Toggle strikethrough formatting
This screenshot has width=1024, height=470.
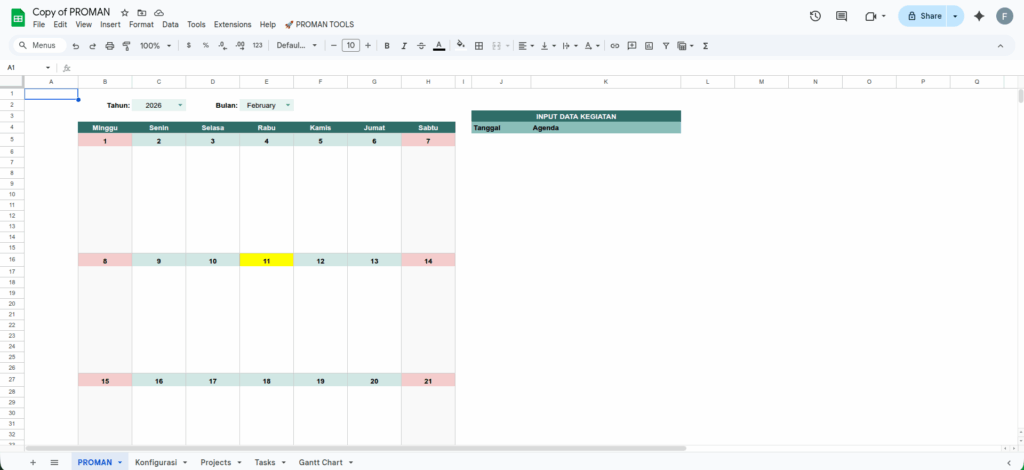[x=421, y=46]
